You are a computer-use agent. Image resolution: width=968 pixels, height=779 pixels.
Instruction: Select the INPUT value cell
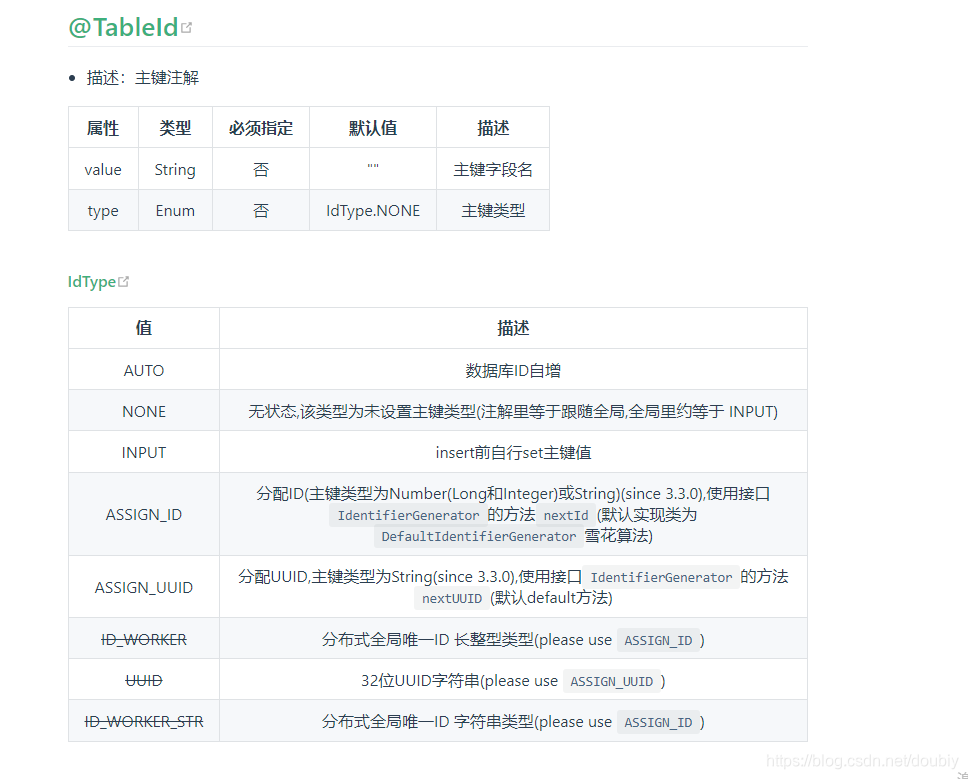click(x=143, y=451)
